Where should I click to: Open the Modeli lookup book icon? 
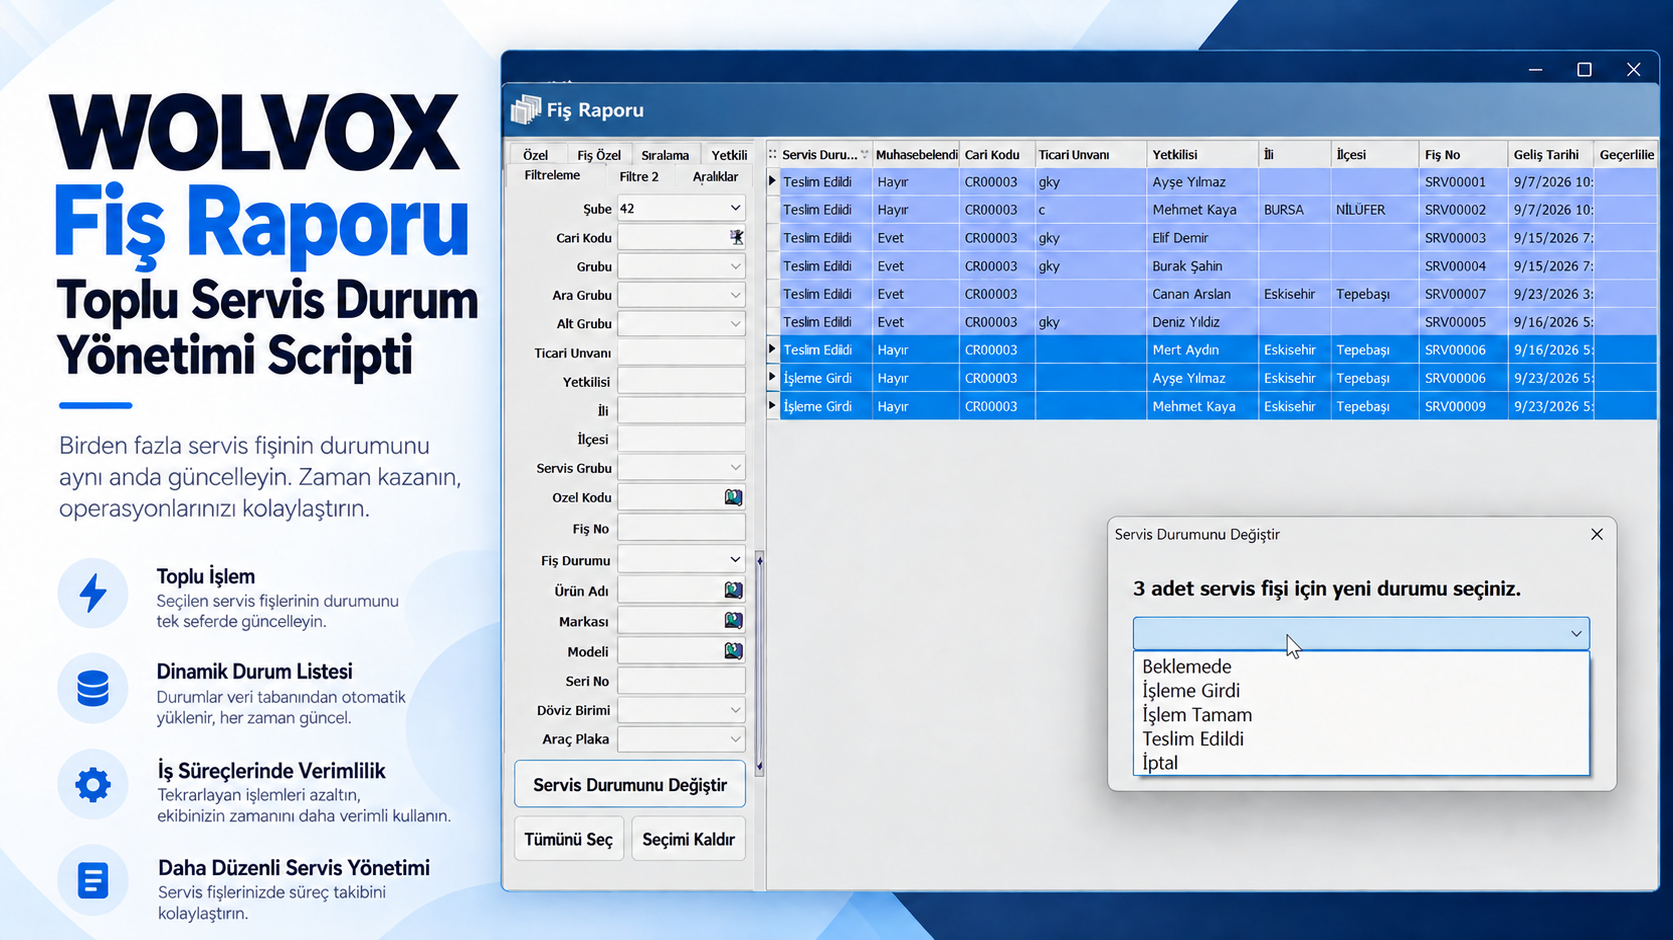(733, 651)
